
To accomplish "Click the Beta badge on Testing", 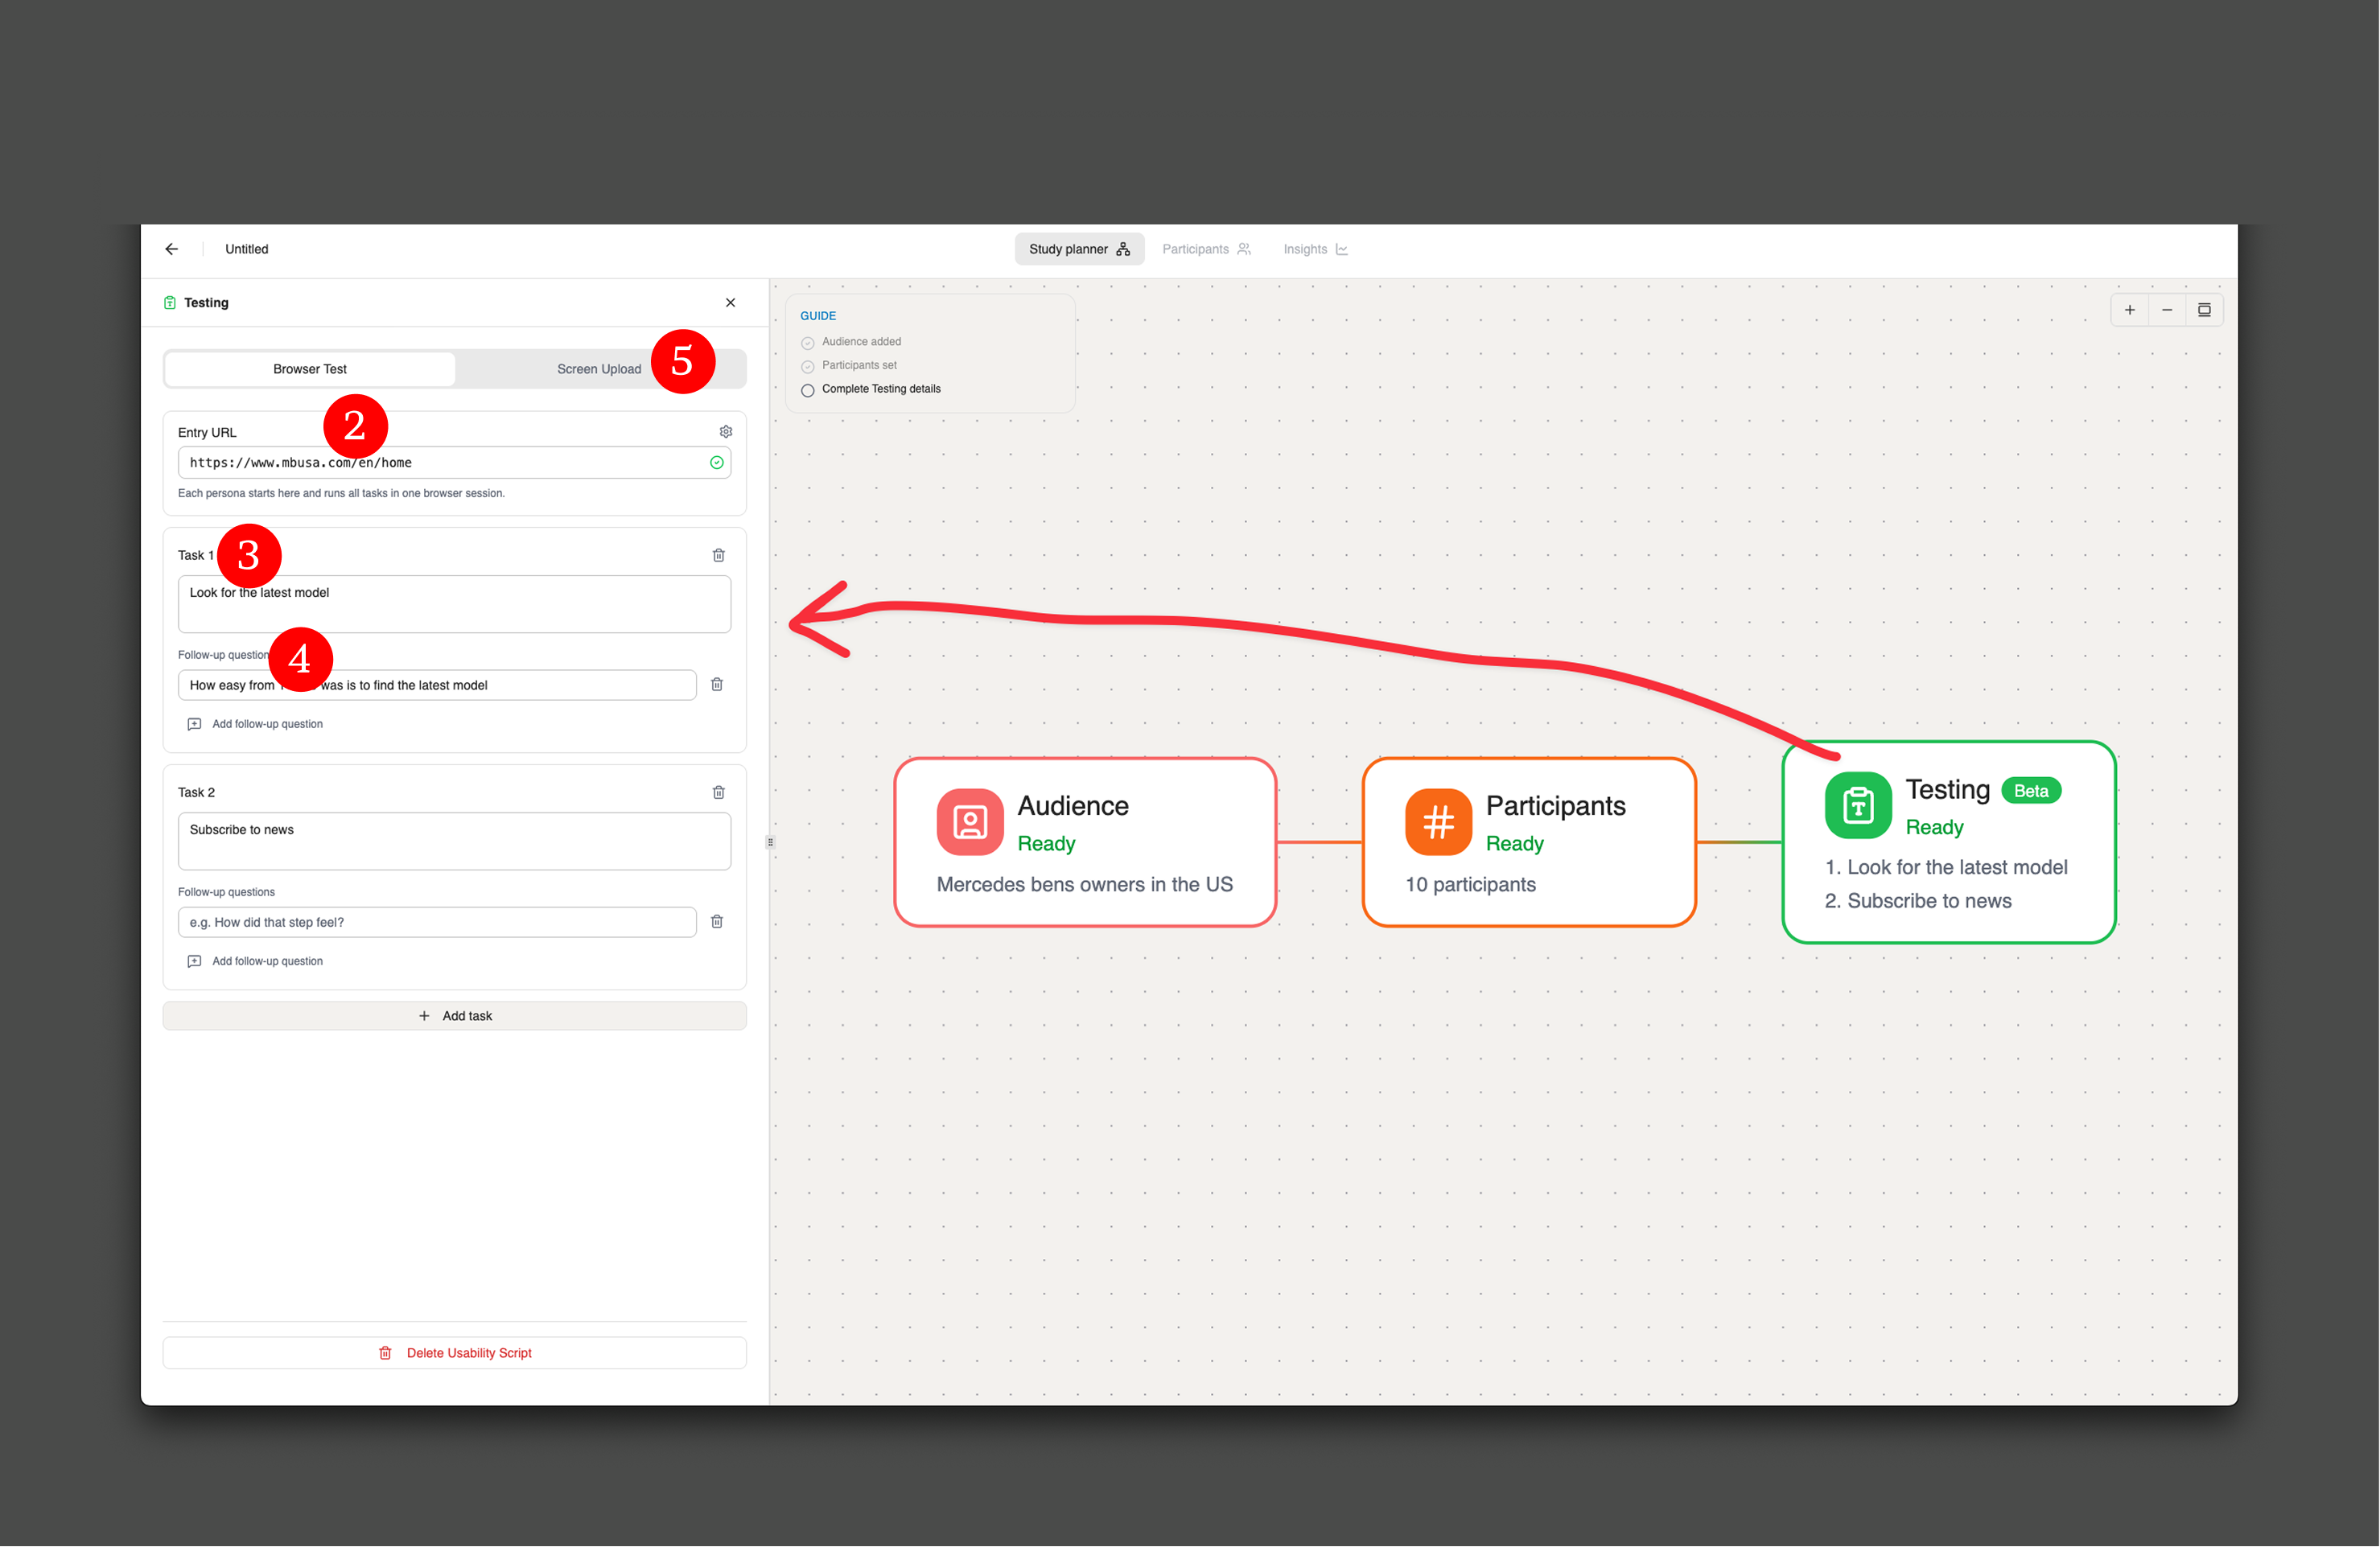I will [x=2031, y=791].
